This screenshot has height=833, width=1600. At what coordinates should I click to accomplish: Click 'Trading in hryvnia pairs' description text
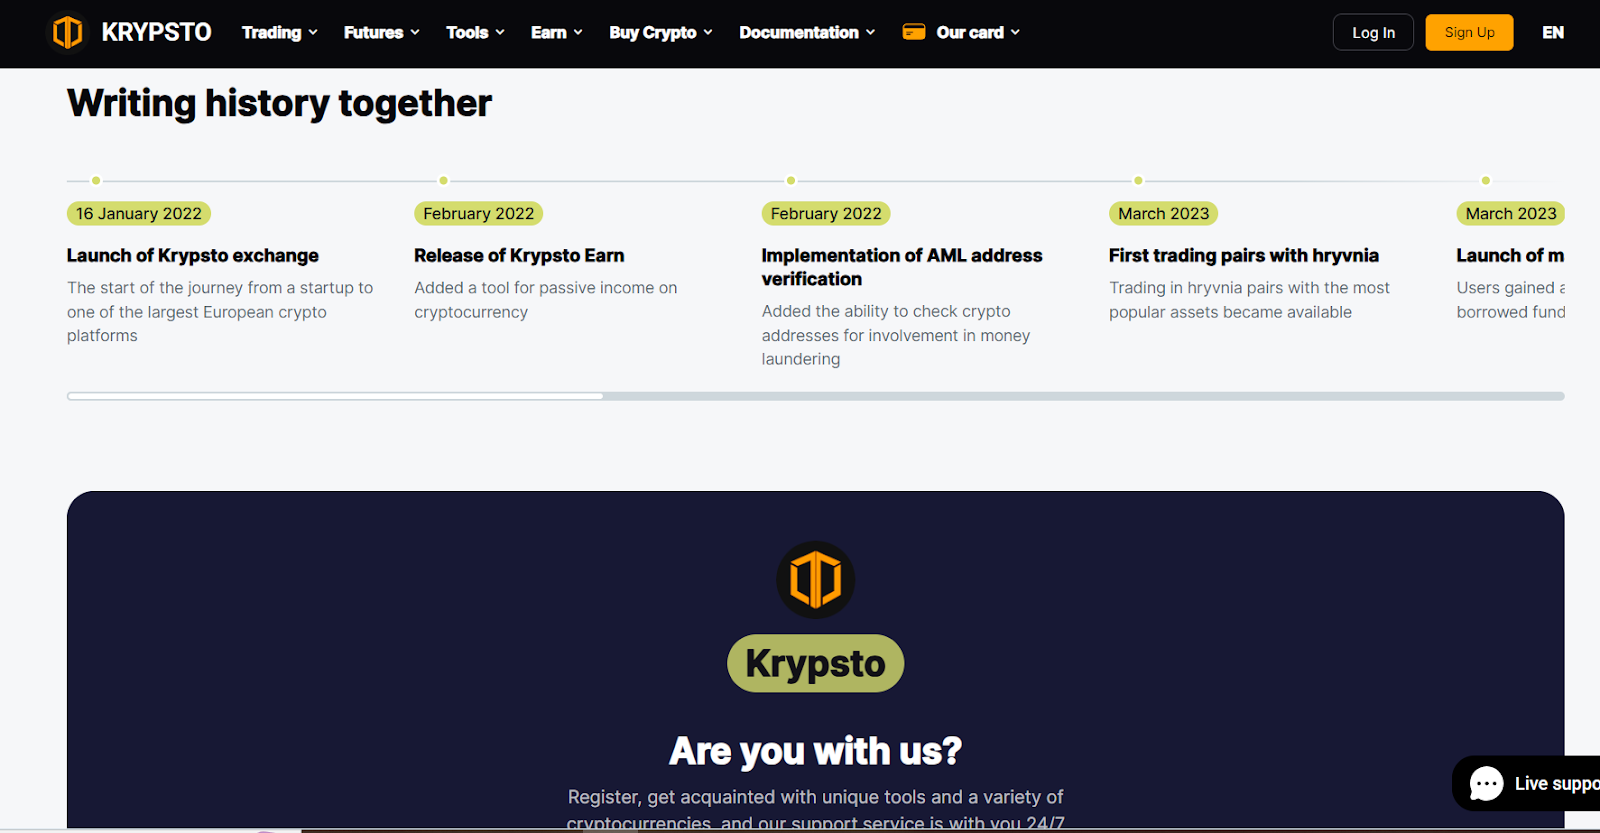[1249, 300]
